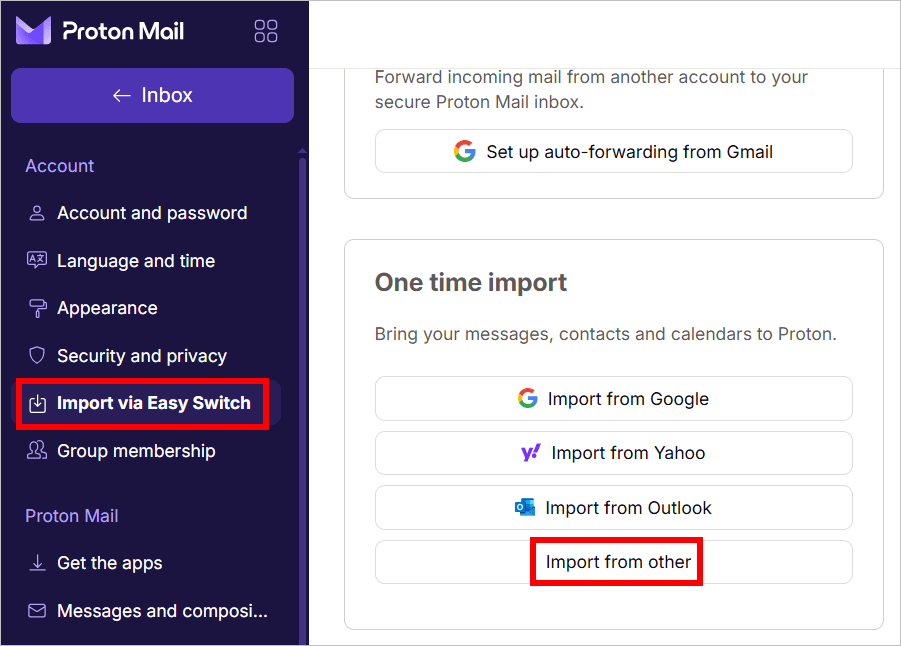Click the Appearance settings icon
Screen dimensions: 901x646
(37, 308)
